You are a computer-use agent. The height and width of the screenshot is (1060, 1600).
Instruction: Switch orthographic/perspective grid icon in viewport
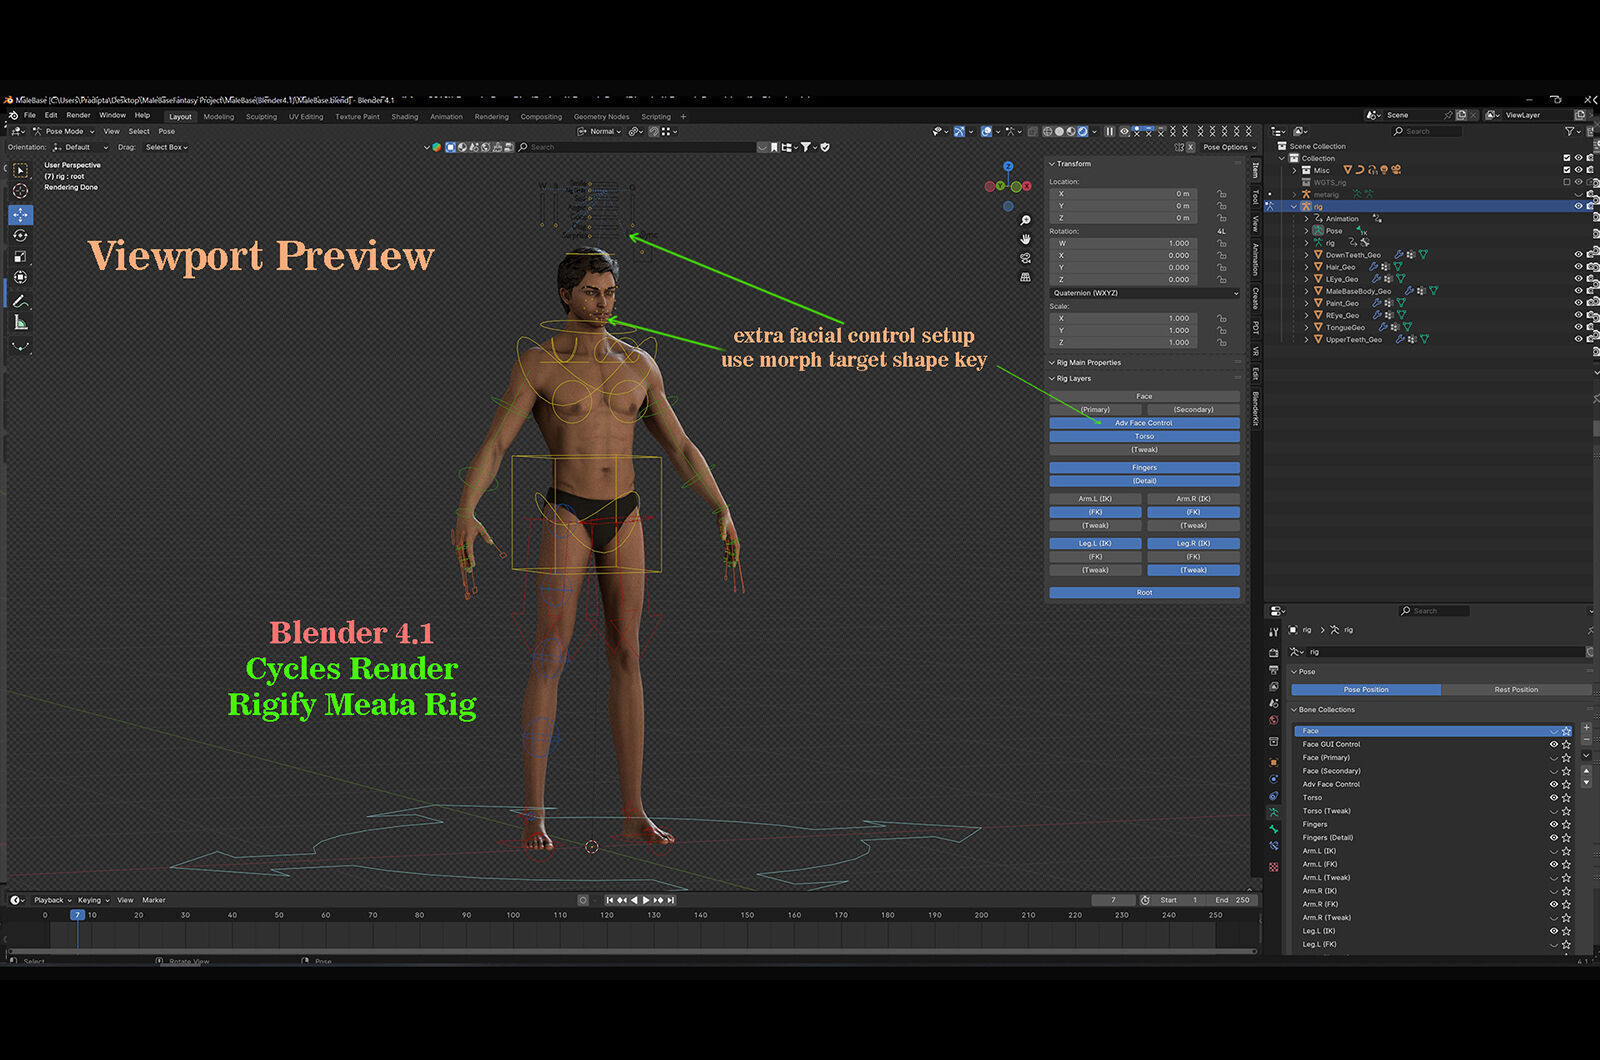(1025, 277)
